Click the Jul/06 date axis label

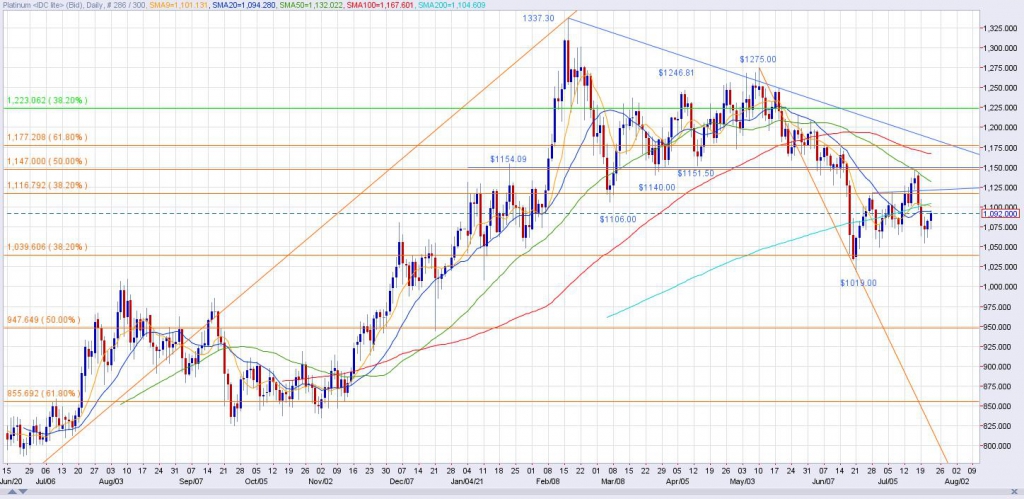[44, 480]
